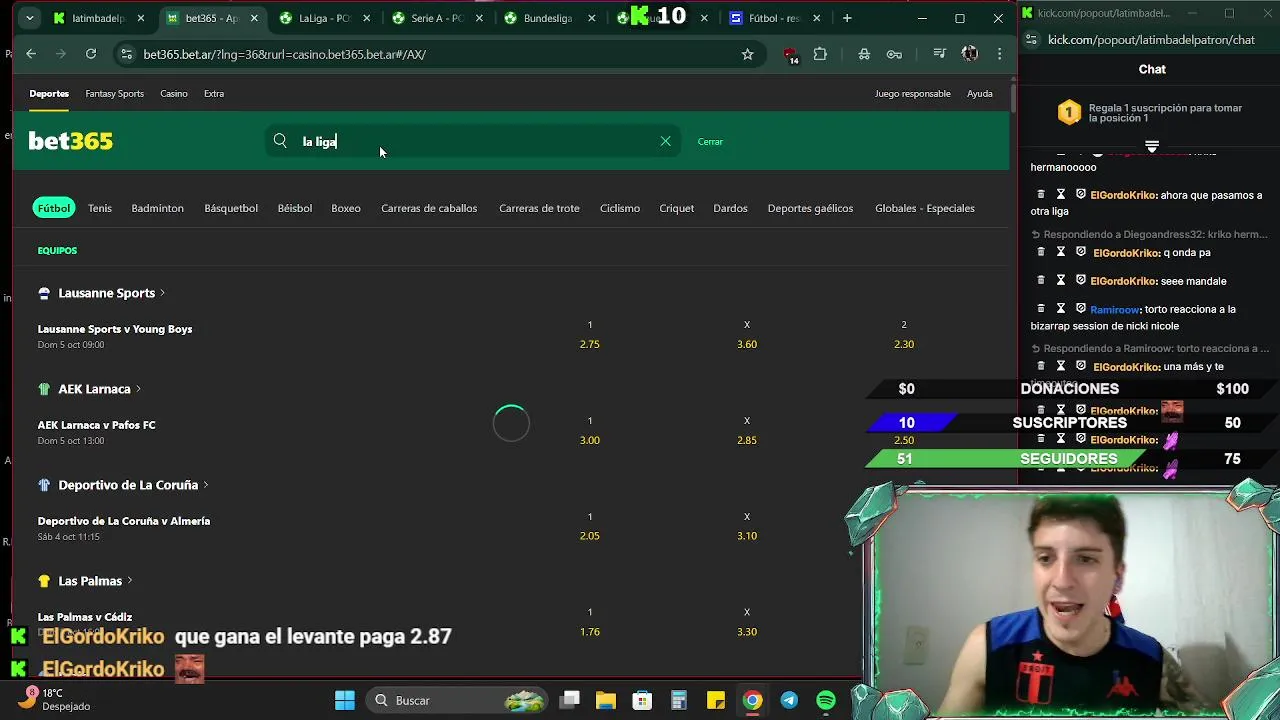Open Lausanne Sports v Young Boys match

click(115, 329)
